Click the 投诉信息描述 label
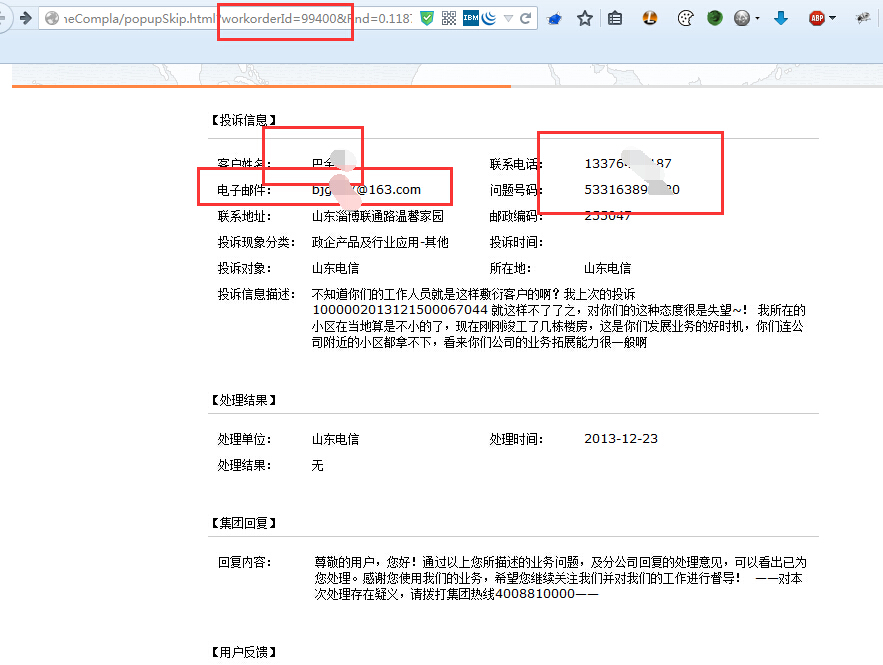 tap(256, 294)
